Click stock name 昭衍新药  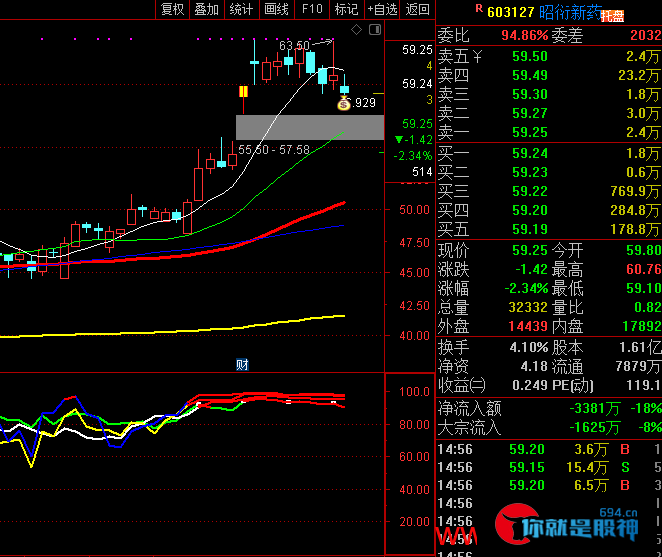pos(570,13)
